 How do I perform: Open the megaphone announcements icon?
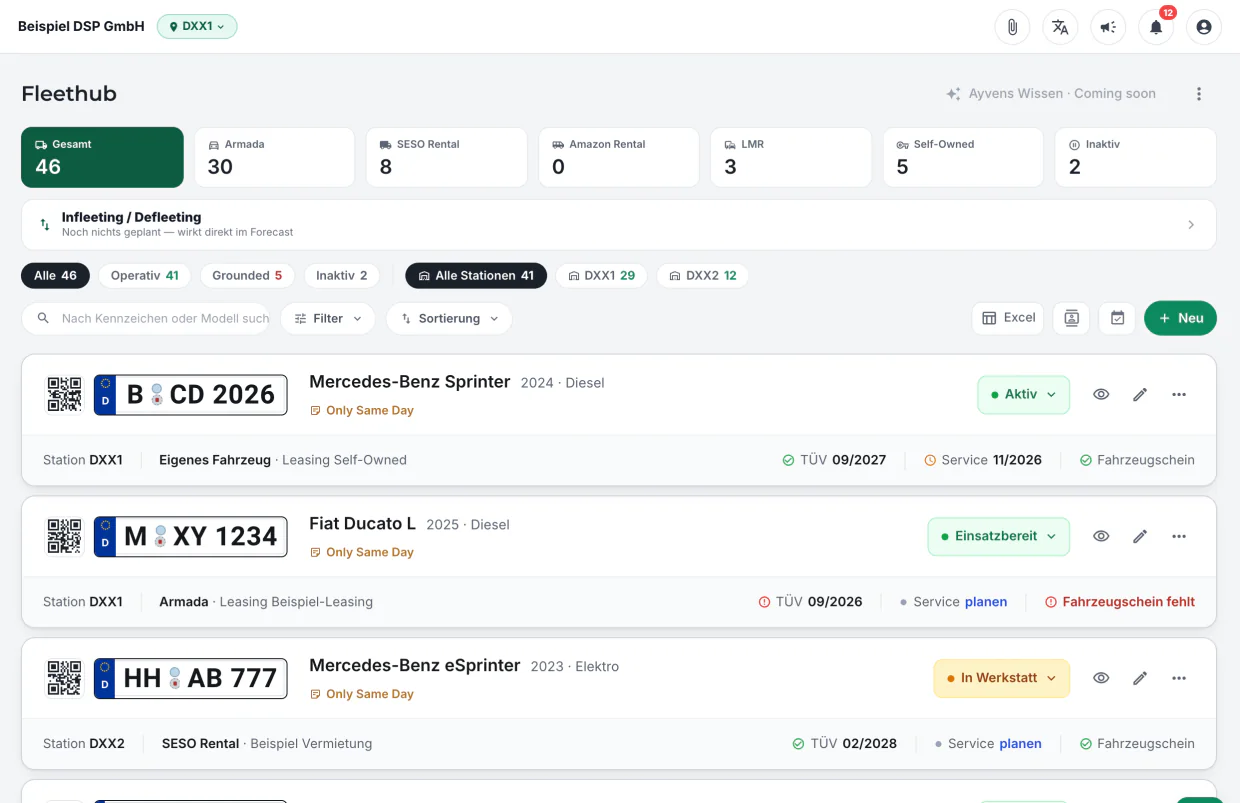1108,27
